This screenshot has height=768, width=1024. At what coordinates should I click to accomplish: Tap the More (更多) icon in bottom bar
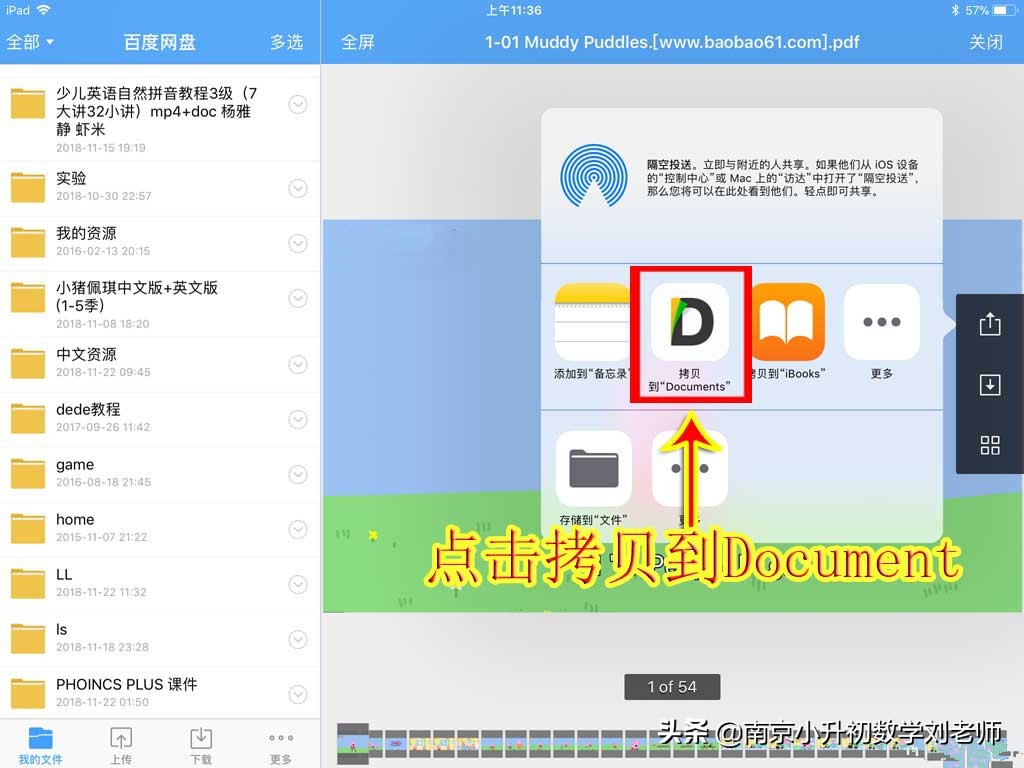[281, 742]
